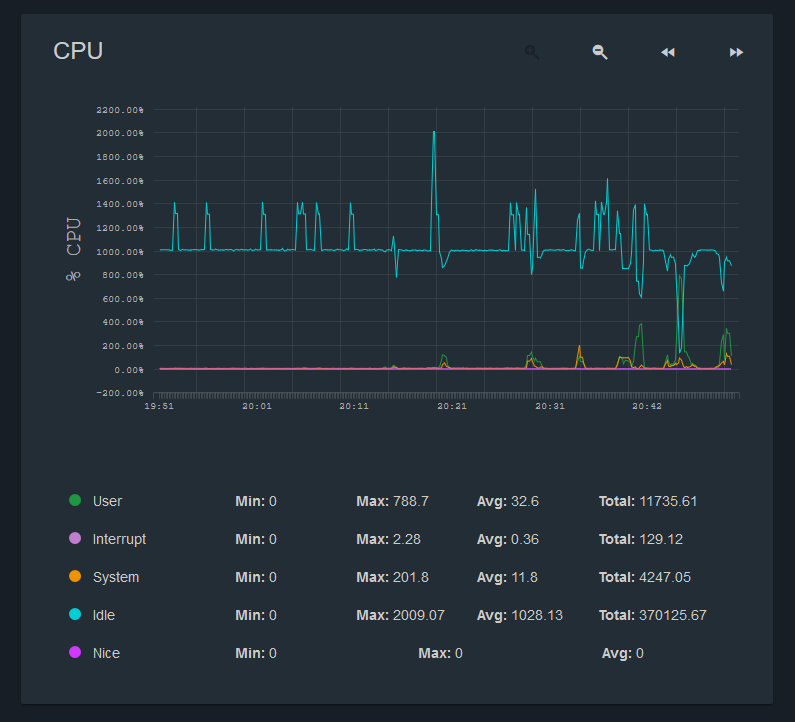Toggle the Interrupt series label
The height and width of the screenshot is (722, 795).
point(119,539)
